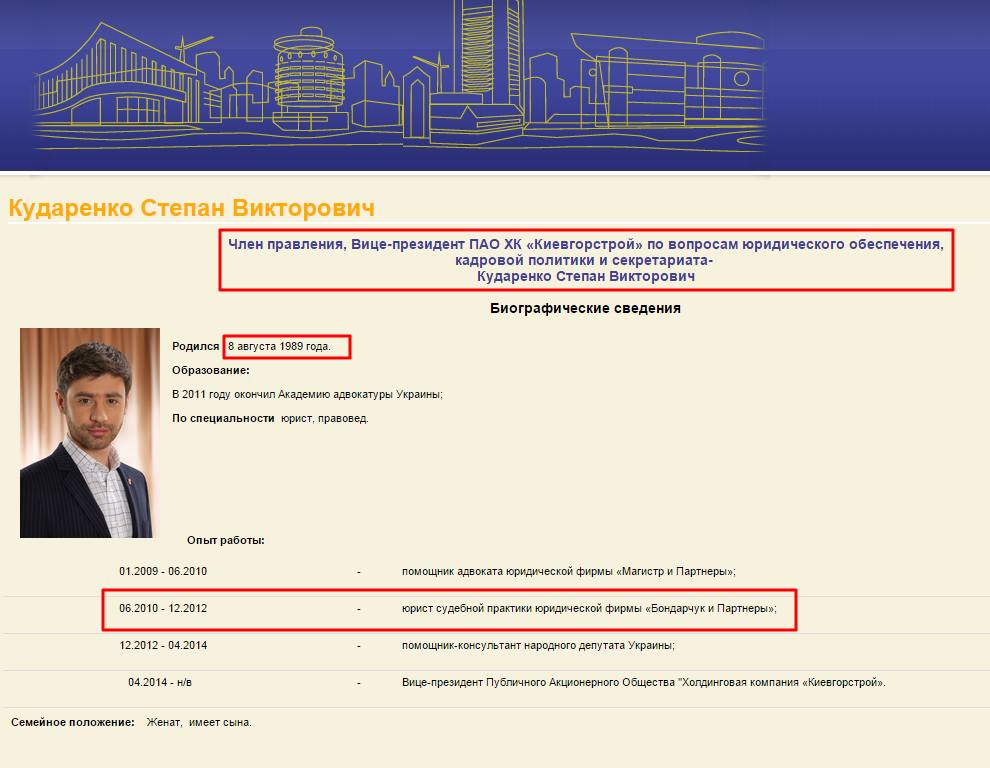Click the 'Родился' label
The height and width of the screenshot is (768, 990).
(x=196, y=346)
